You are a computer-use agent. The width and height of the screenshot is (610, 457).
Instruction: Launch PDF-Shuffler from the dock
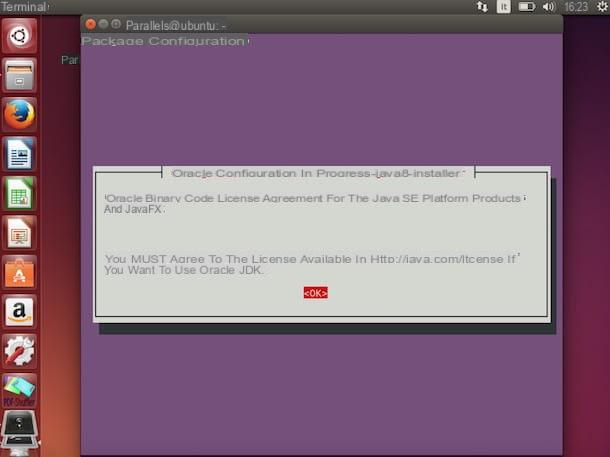pos(19,391)
